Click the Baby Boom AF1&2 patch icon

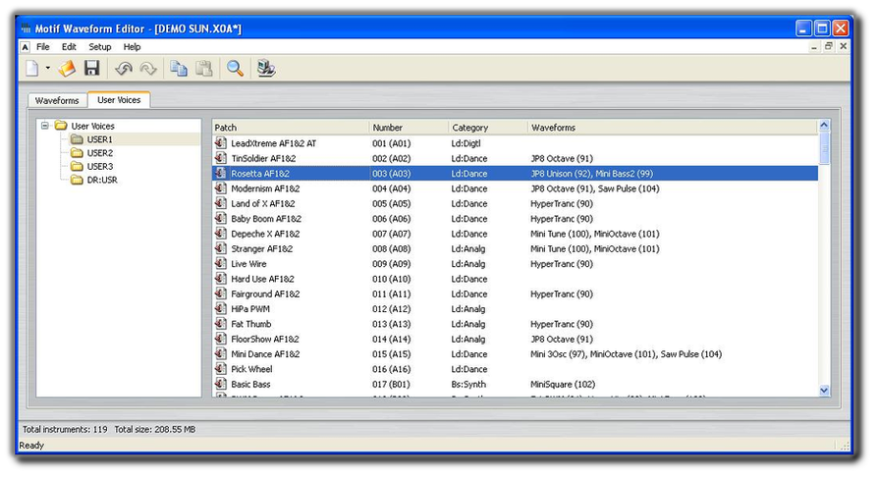pos(221,218)
